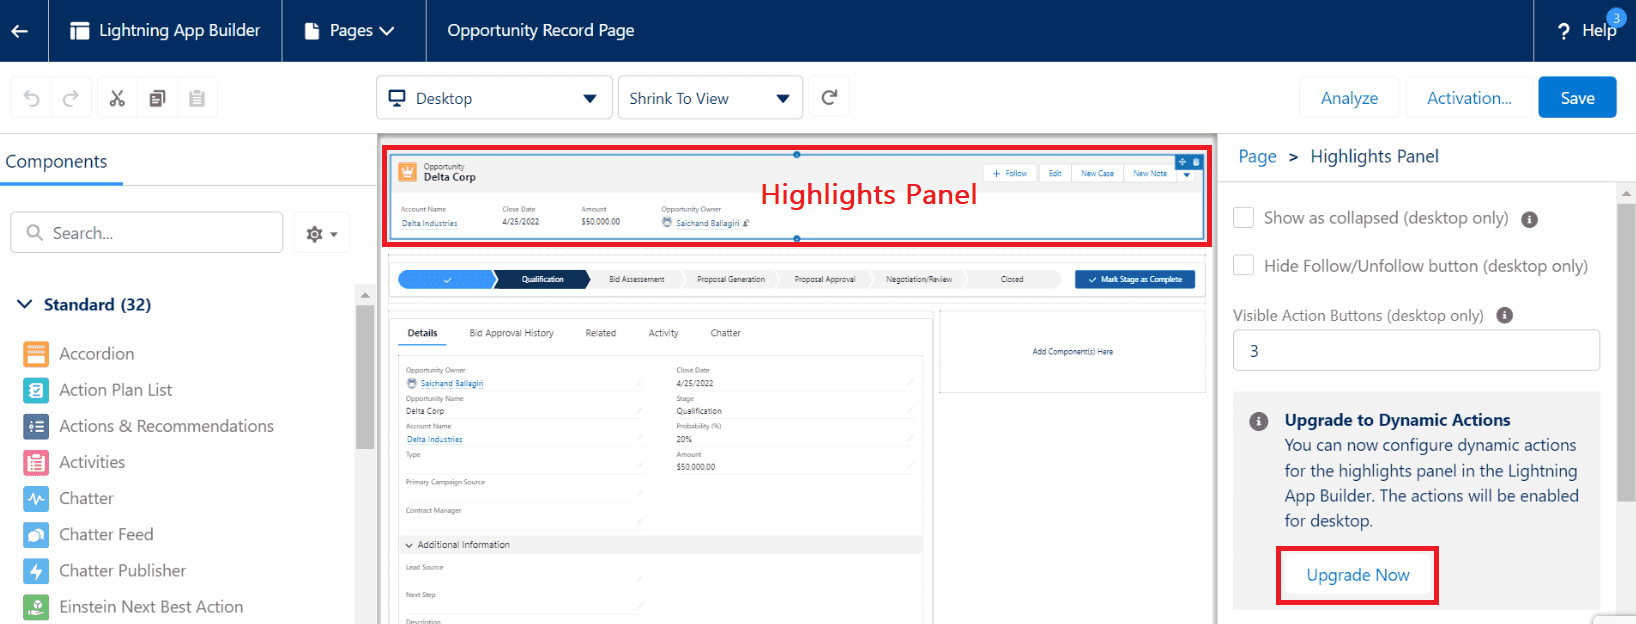1636x624 pixels.
Task: Click the Edit button in highlights panel
Action: pos(1055,173)
